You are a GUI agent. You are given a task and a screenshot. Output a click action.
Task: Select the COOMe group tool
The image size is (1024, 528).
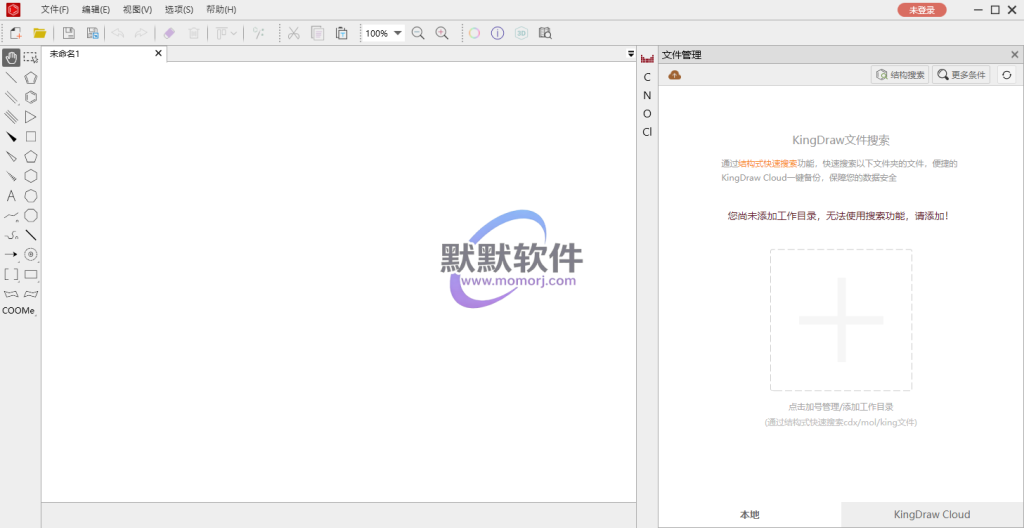pos(18,311)
